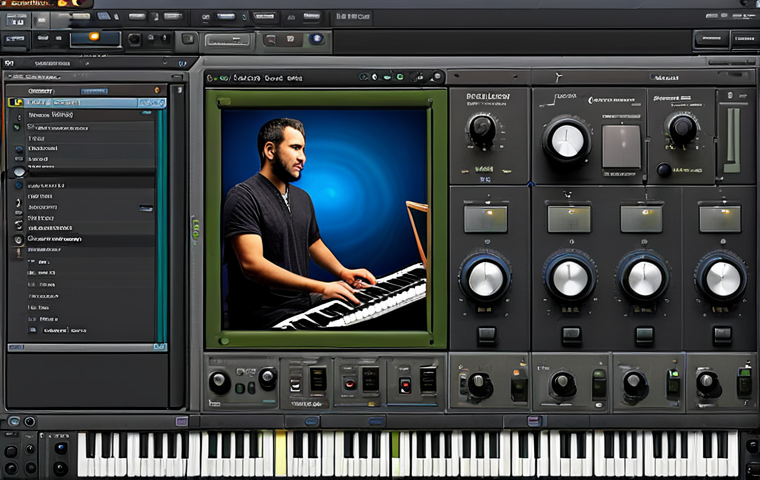The width and height of the screenshot is (760, 480).
Task: Click the third blue-ringed silver knob
Action: 644,278
